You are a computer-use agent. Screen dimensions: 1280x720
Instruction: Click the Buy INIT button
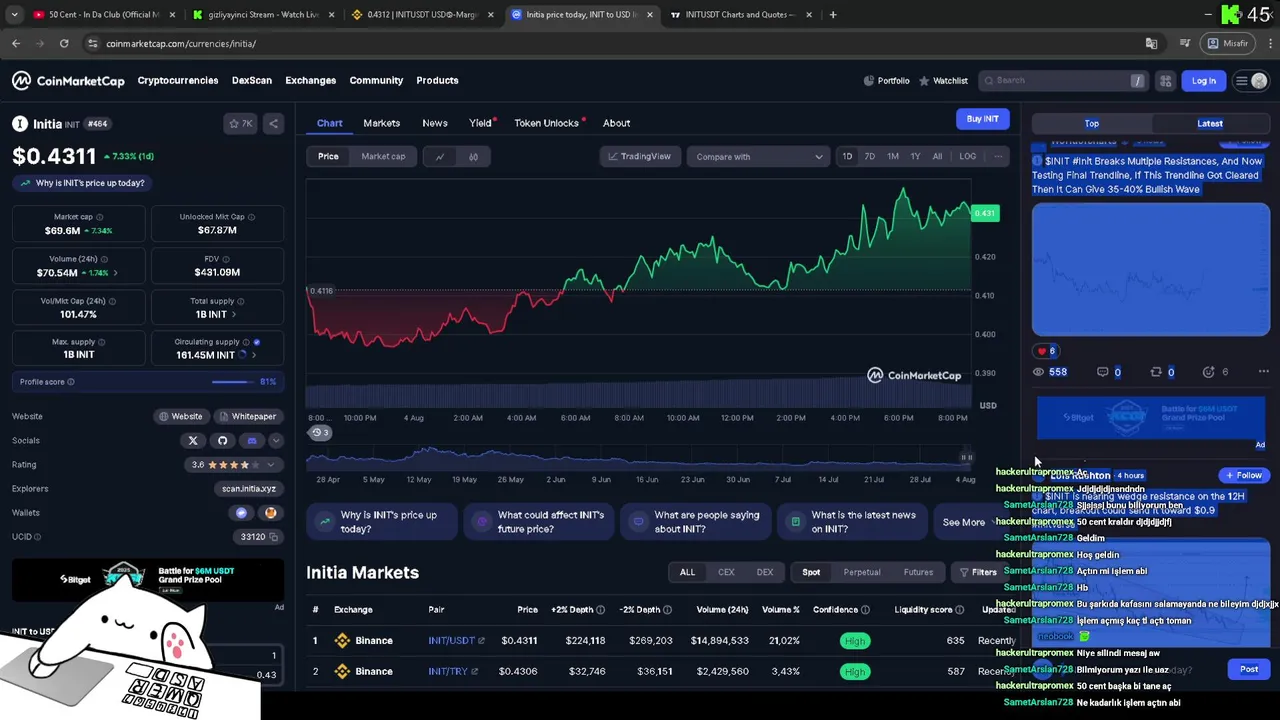[982, 119]
